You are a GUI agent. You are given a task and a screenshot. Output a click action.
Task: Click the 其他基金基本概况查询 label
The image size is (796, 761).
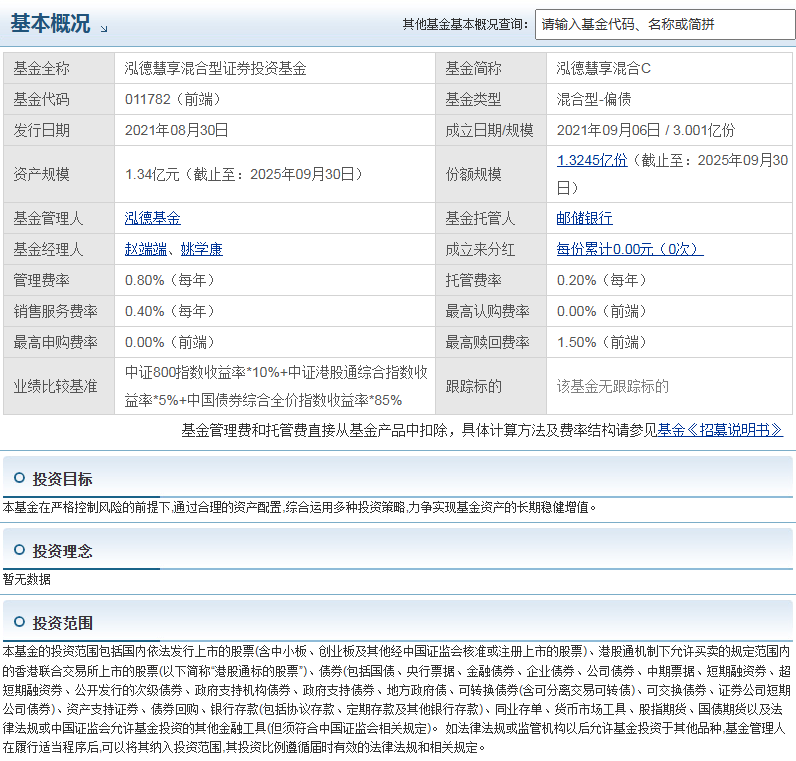pos(465,24)
